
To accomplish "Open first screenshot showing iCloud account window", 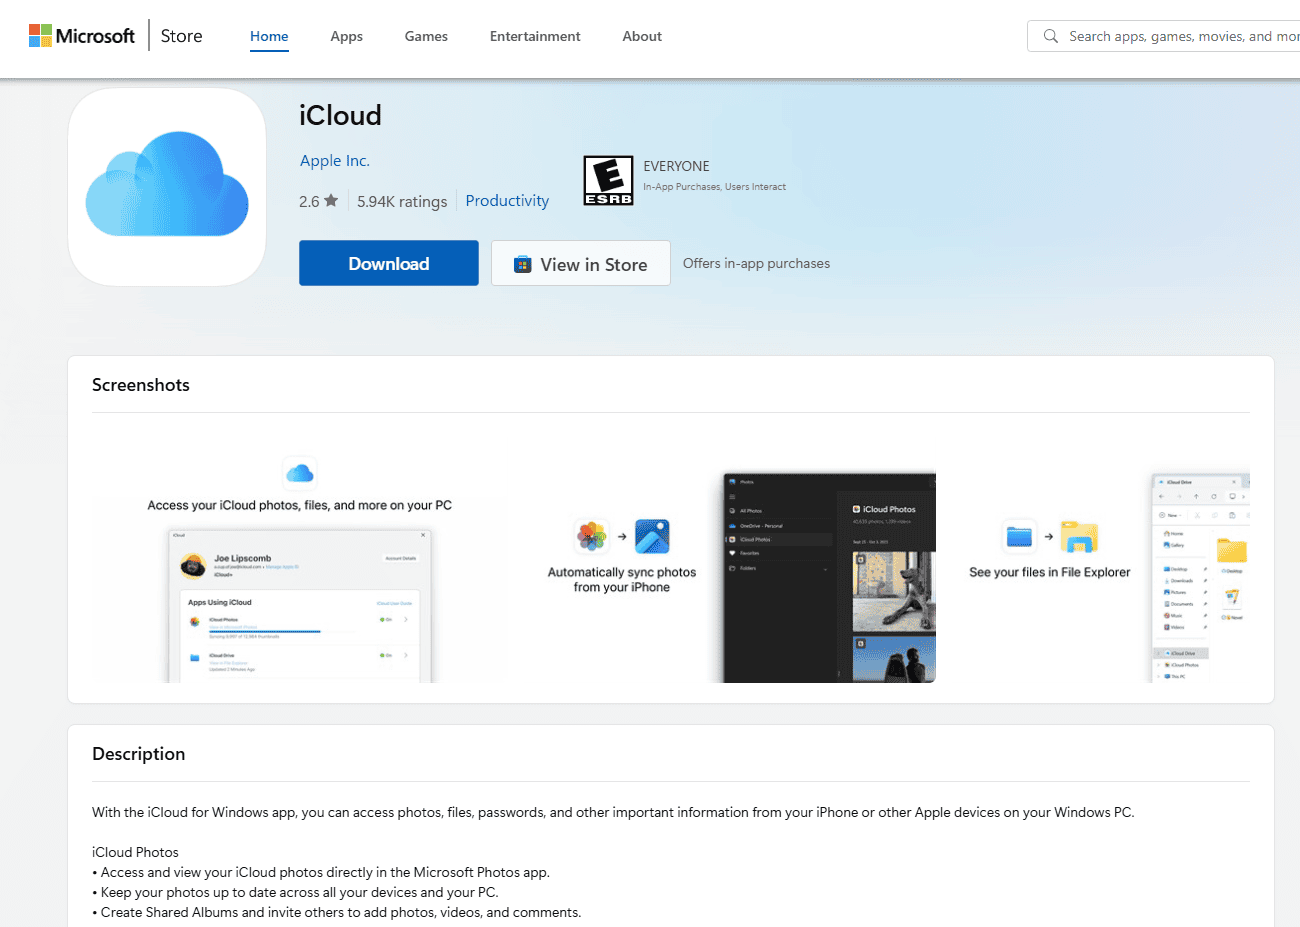I will pyautogui.click(x=300, y=567).
